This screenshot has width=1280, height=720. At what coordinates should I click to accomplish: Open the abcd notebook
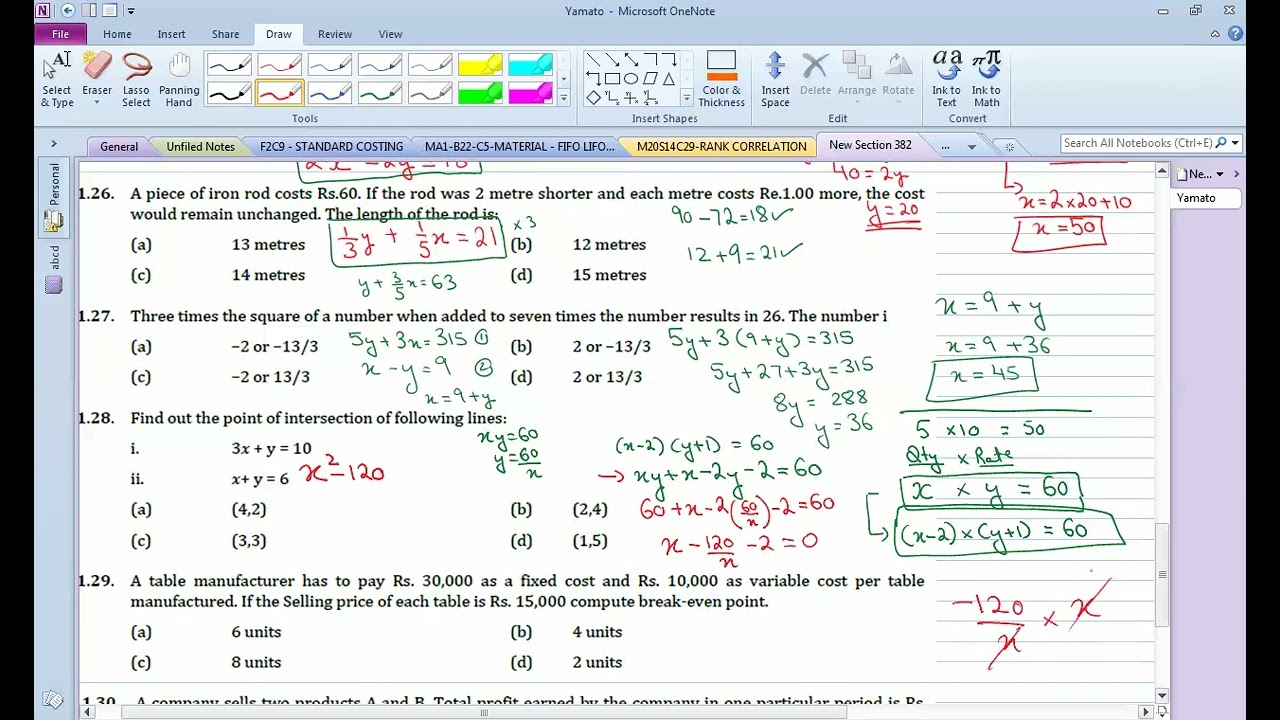click(x=54, y=268)
